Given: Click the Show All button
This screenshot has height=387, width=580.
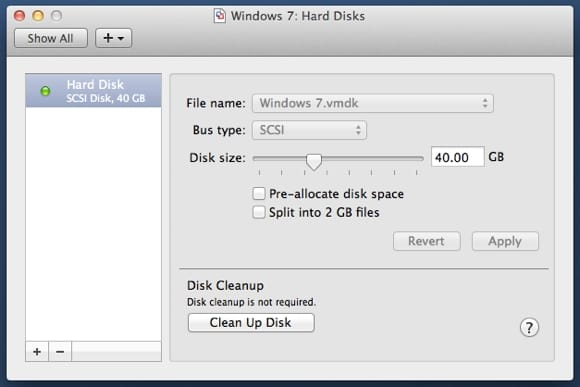Looking at the screenshot, I should [x=51, y=38].
